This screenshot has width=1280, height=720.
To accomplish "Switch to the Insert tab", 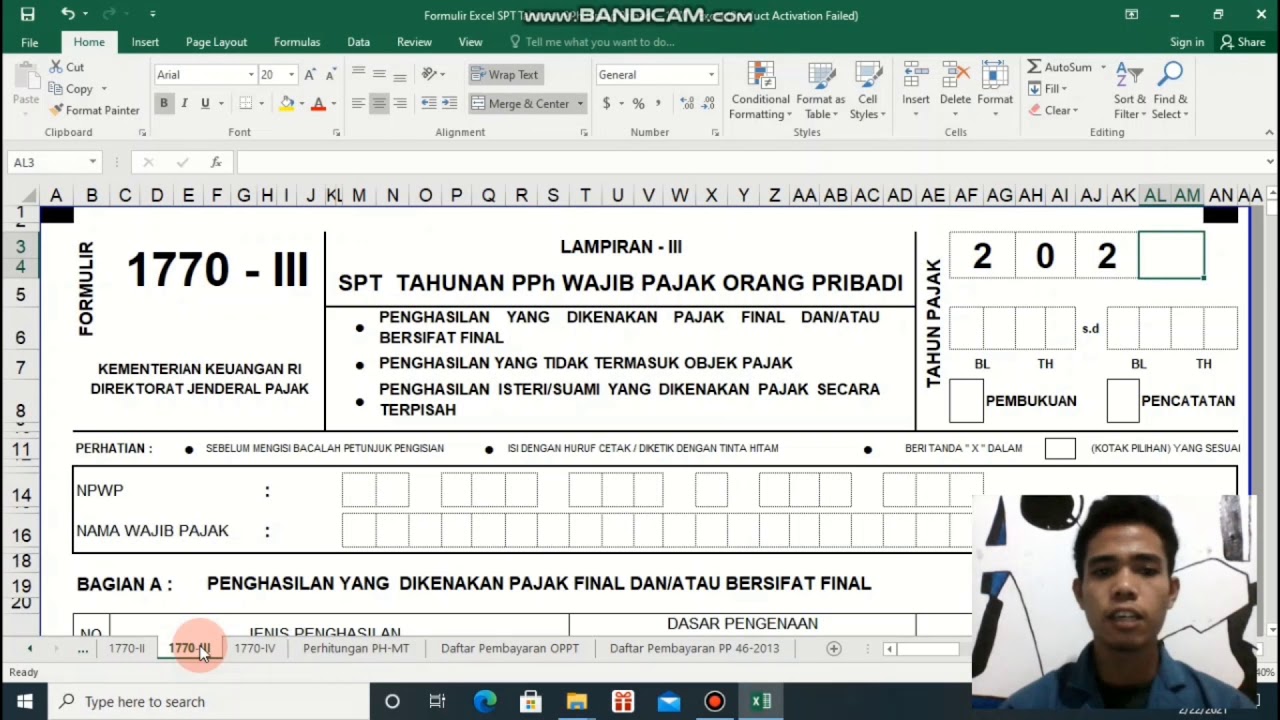I will [145, 42].
